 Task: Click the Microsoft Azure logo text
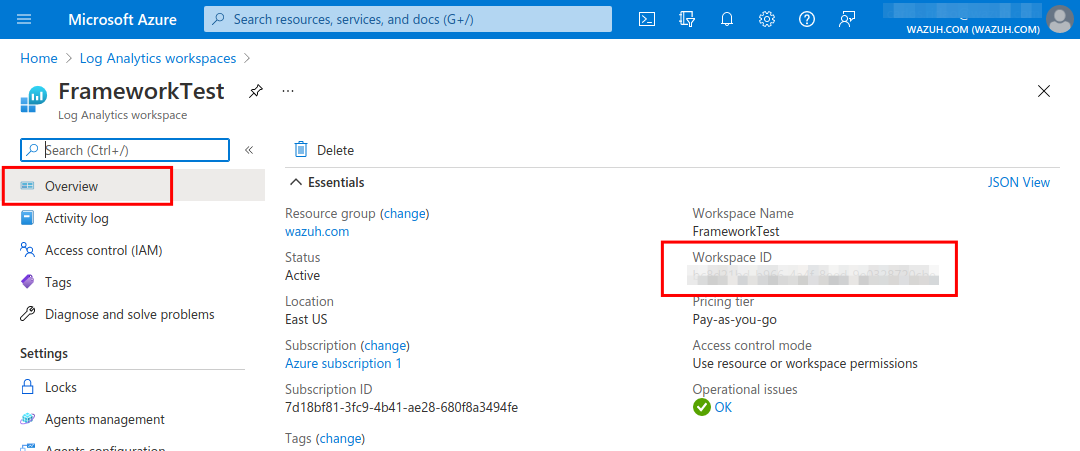point(123,19)
